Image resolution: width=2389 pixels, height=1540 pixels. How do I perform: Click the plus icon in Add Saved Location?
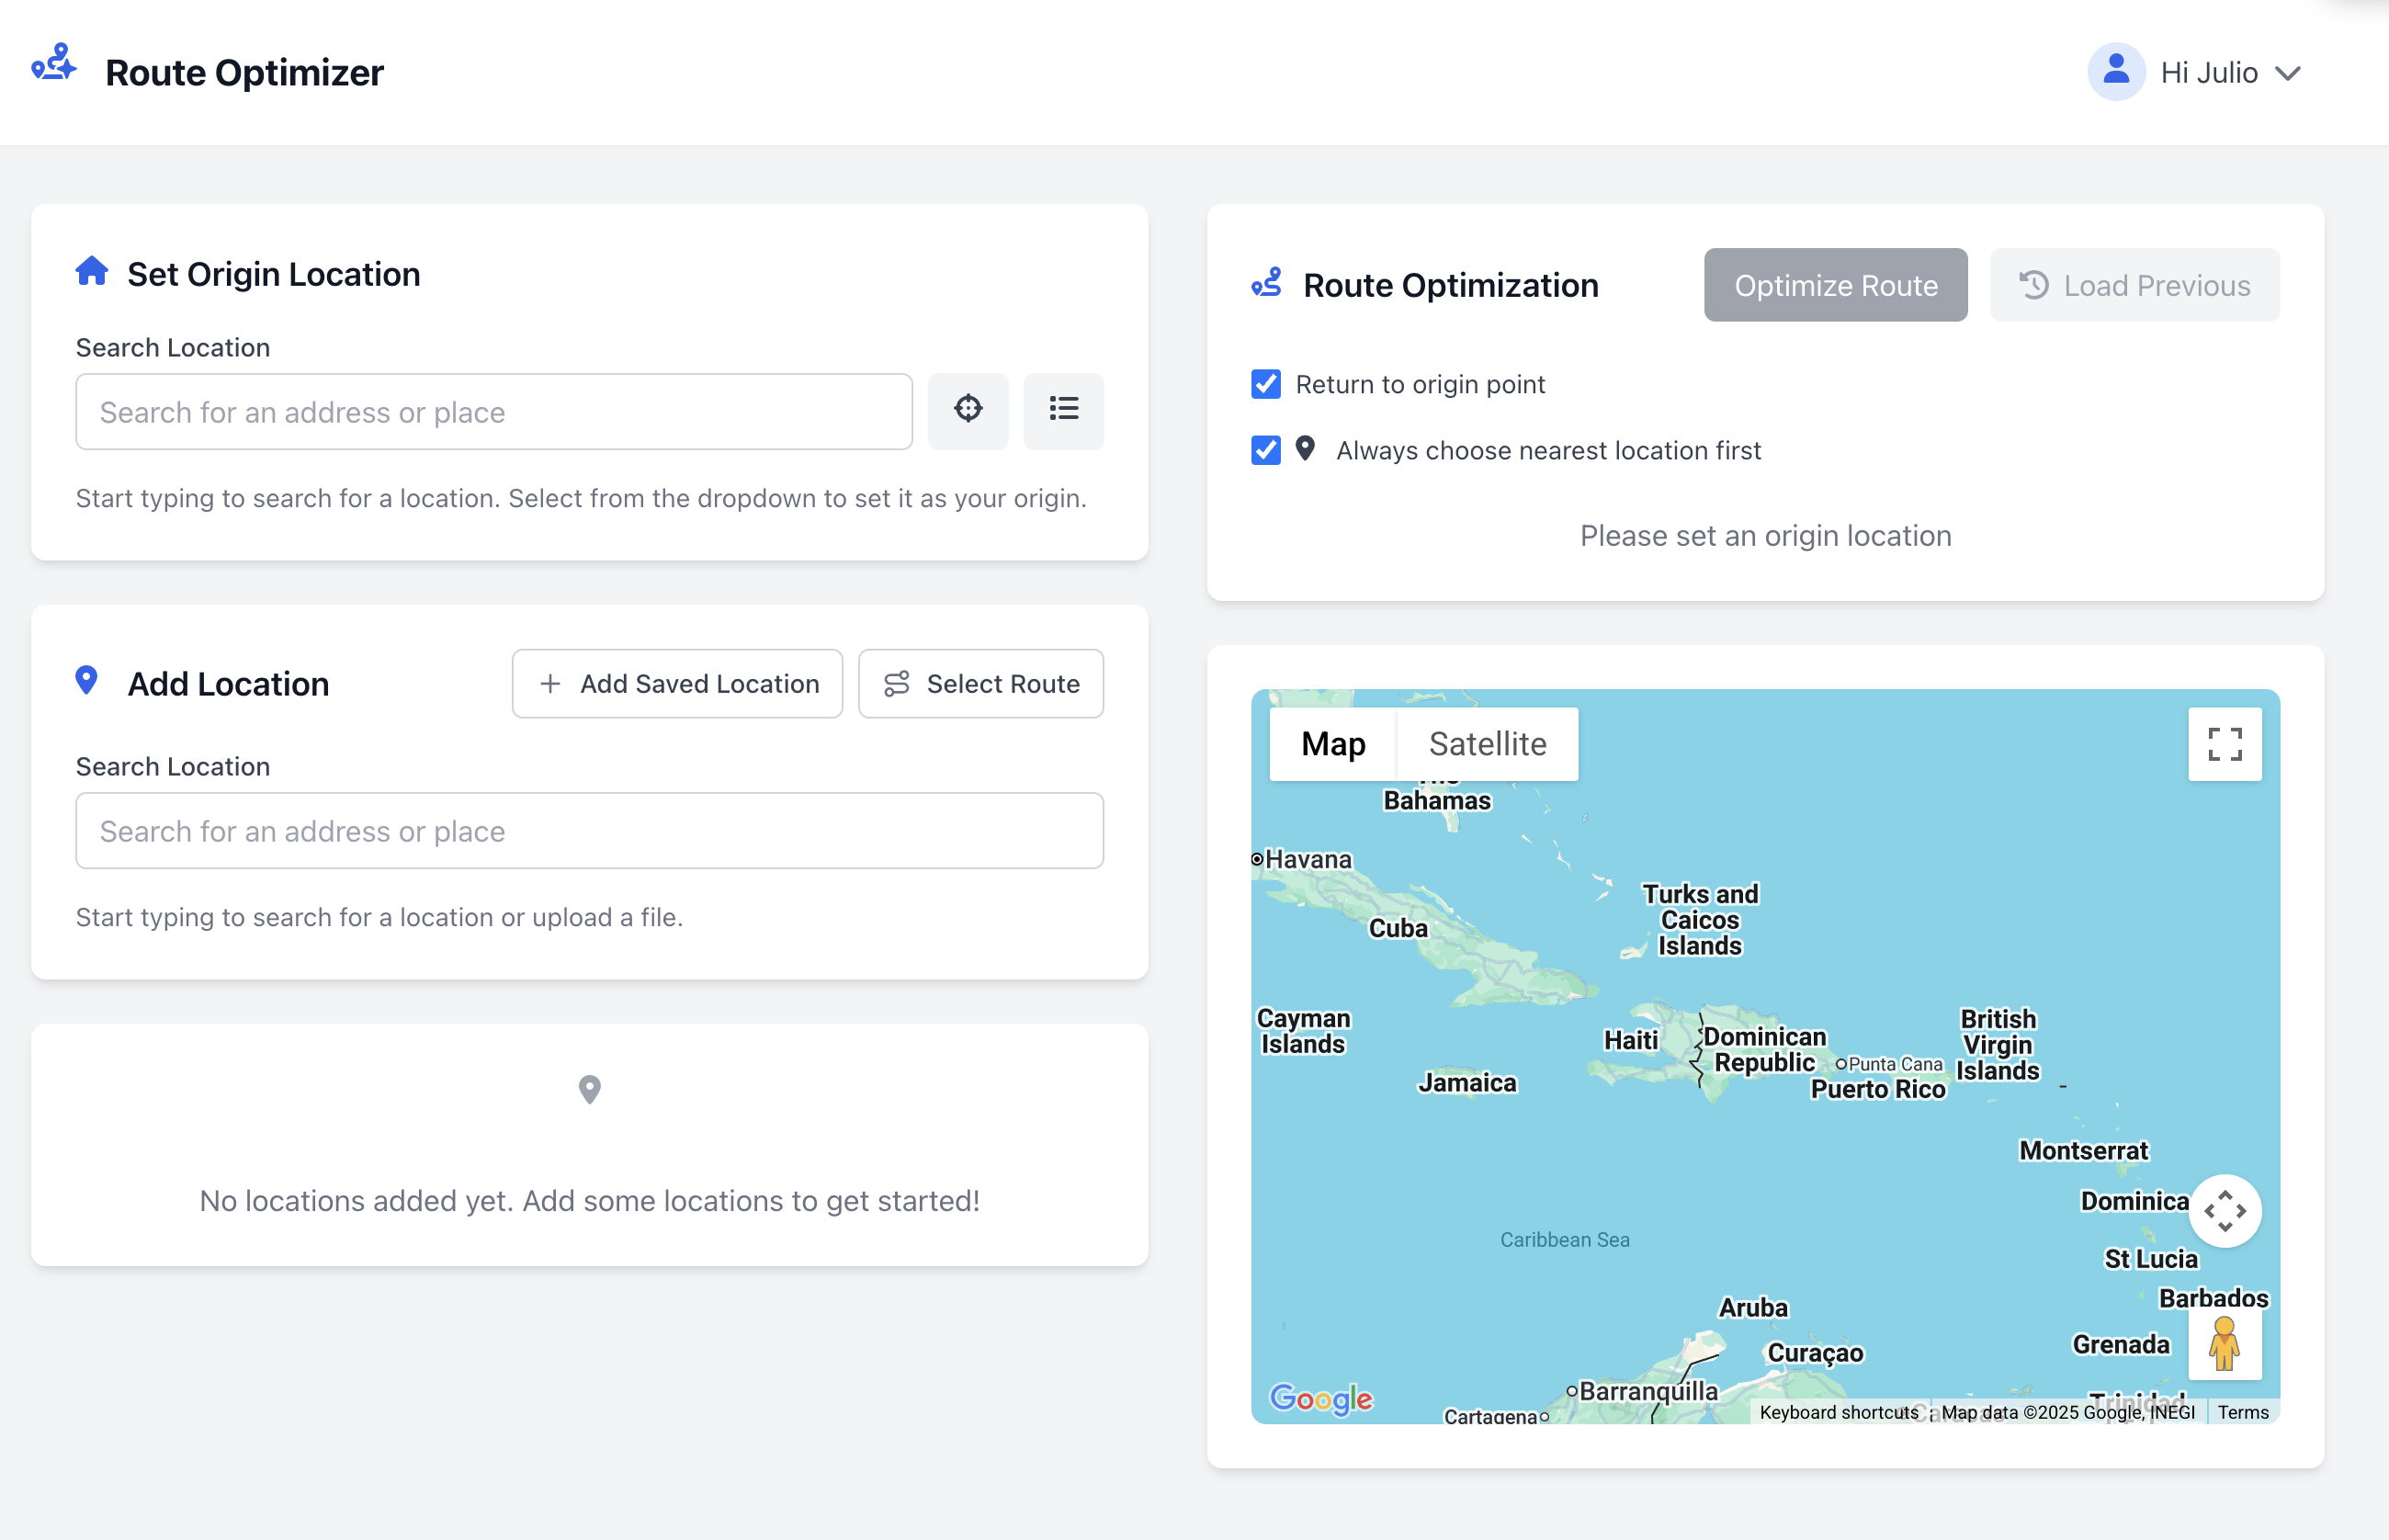coord(550,684)
